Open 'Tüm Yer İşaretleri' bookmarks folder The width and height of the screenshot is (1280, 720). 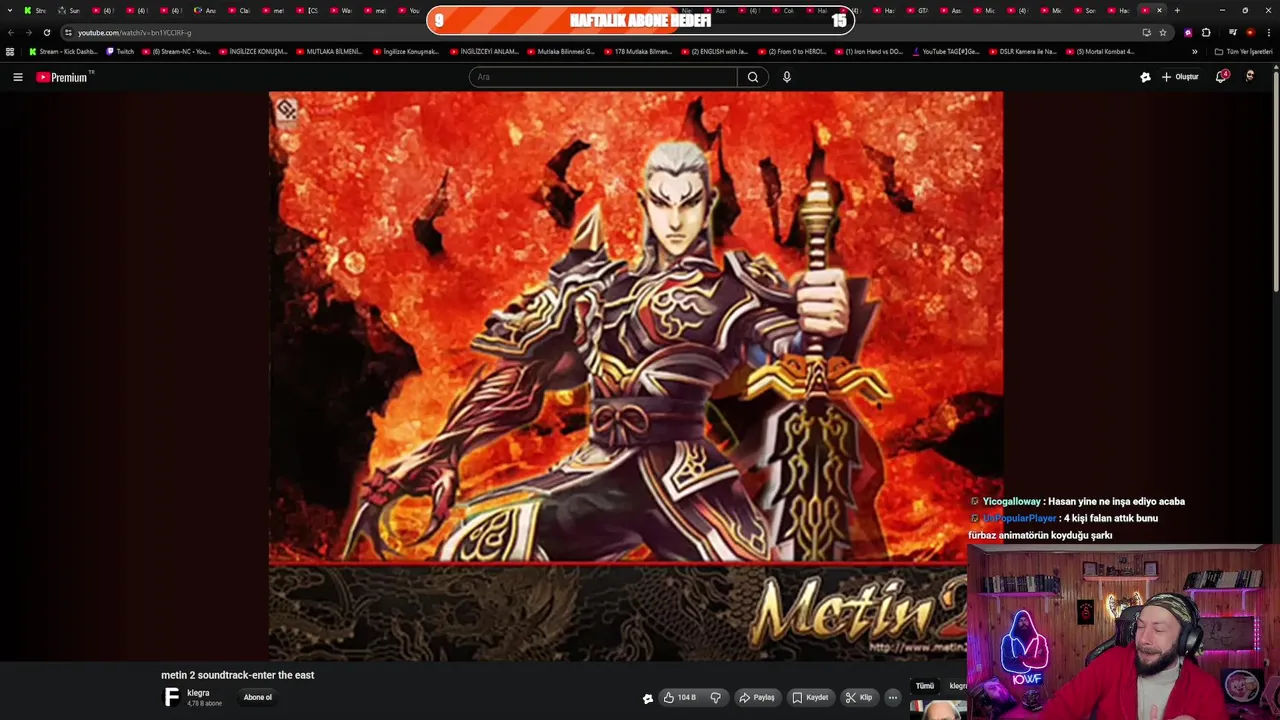(x=1243, y=52)
